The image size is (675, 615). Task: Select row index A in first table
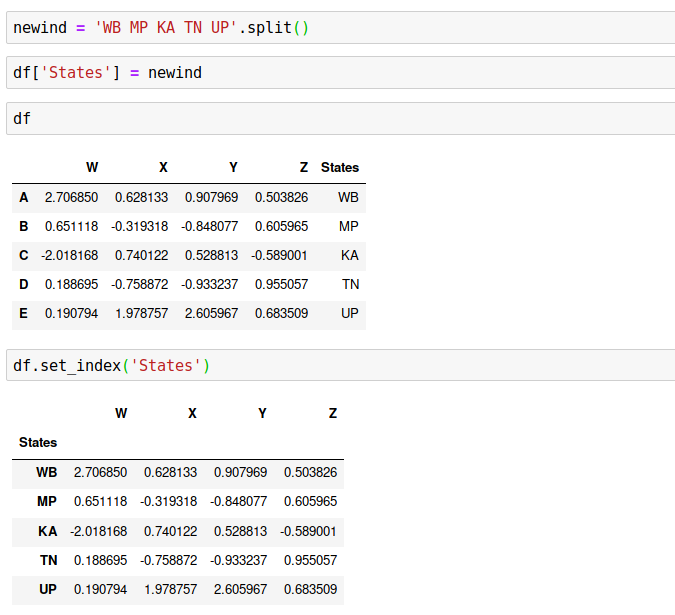tap(23, 198)
